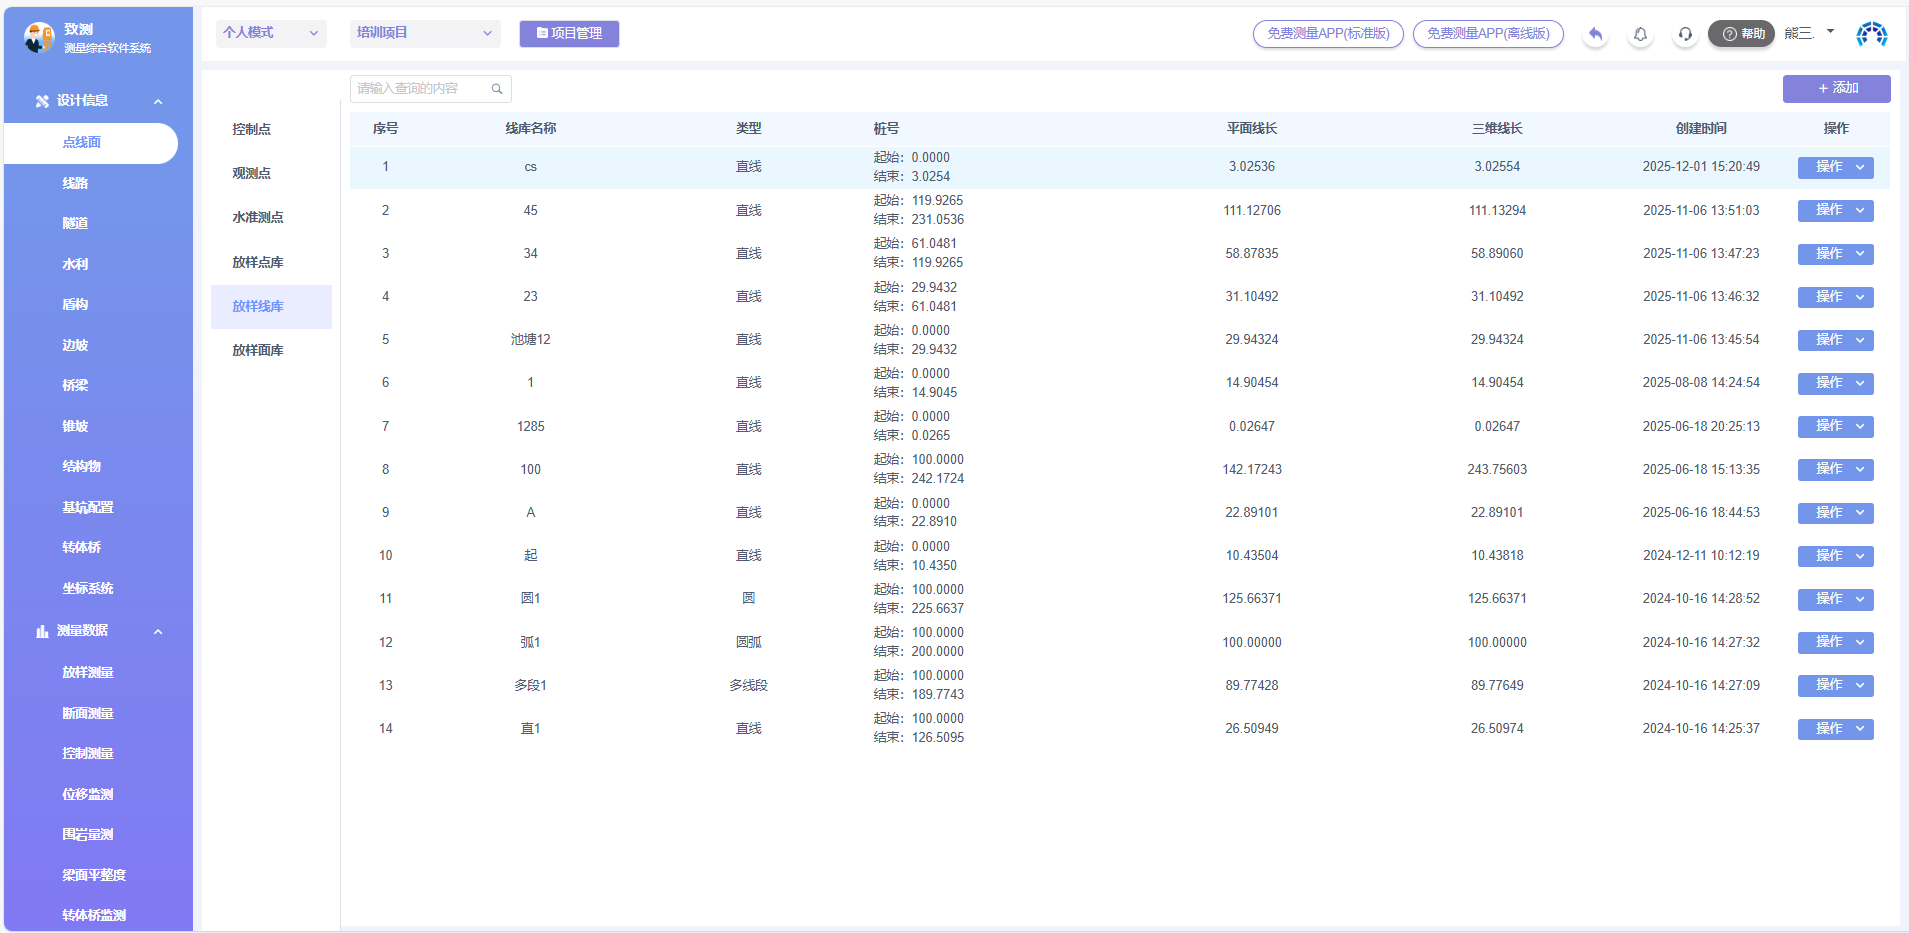Switch to the 控制点 tab
The height and width of the screenshot is (933, 1909).
251,129
